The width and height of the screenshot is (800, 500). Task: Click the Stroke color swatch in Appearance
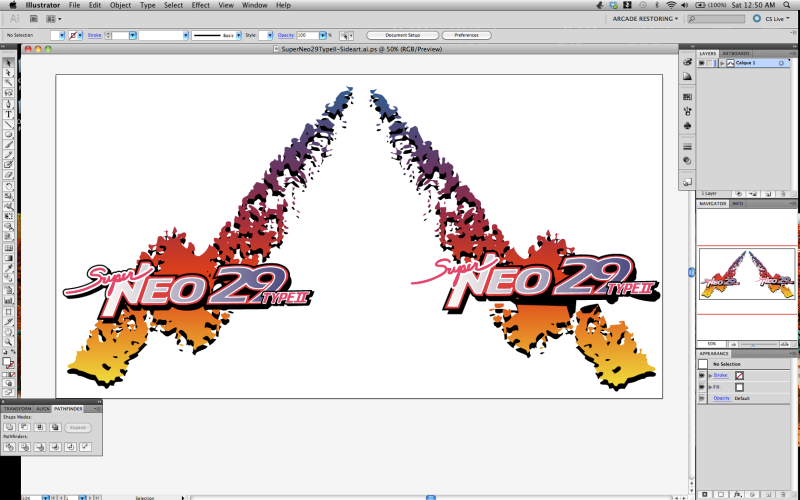[739, 376]
